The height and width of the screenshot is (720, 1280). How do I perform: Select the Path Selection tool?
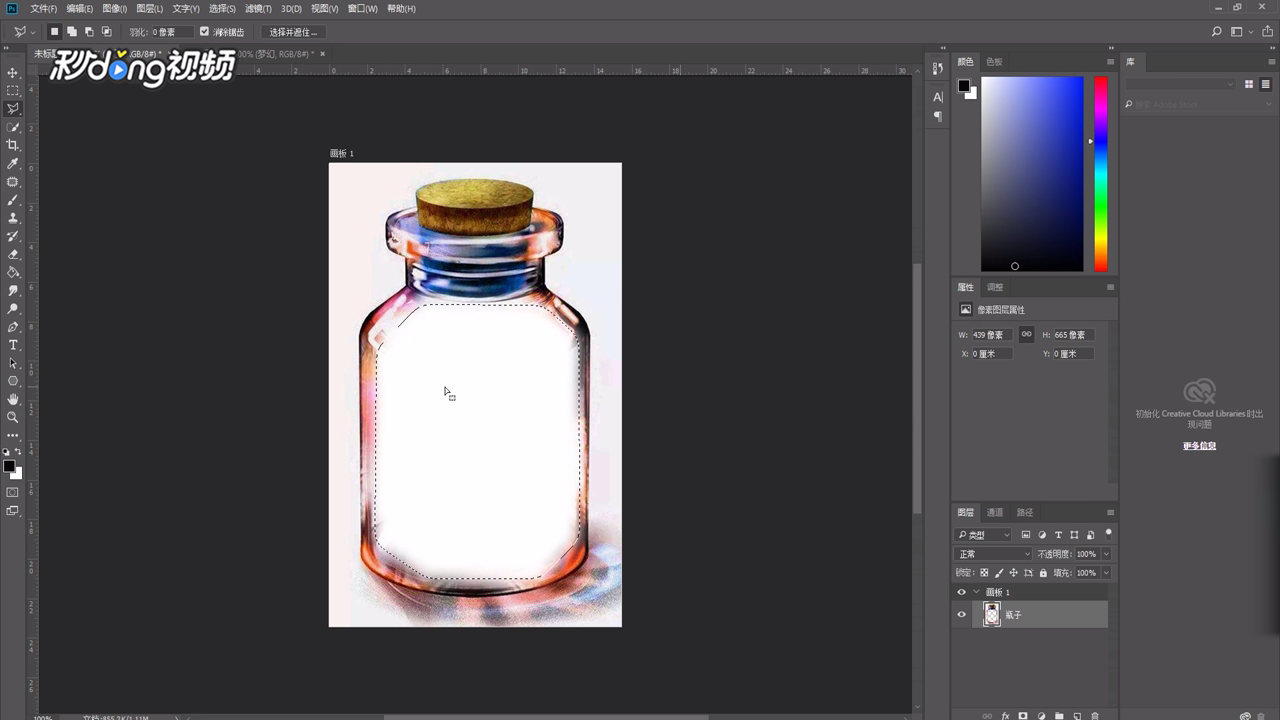pyautogui.click(x=13, y=363)
